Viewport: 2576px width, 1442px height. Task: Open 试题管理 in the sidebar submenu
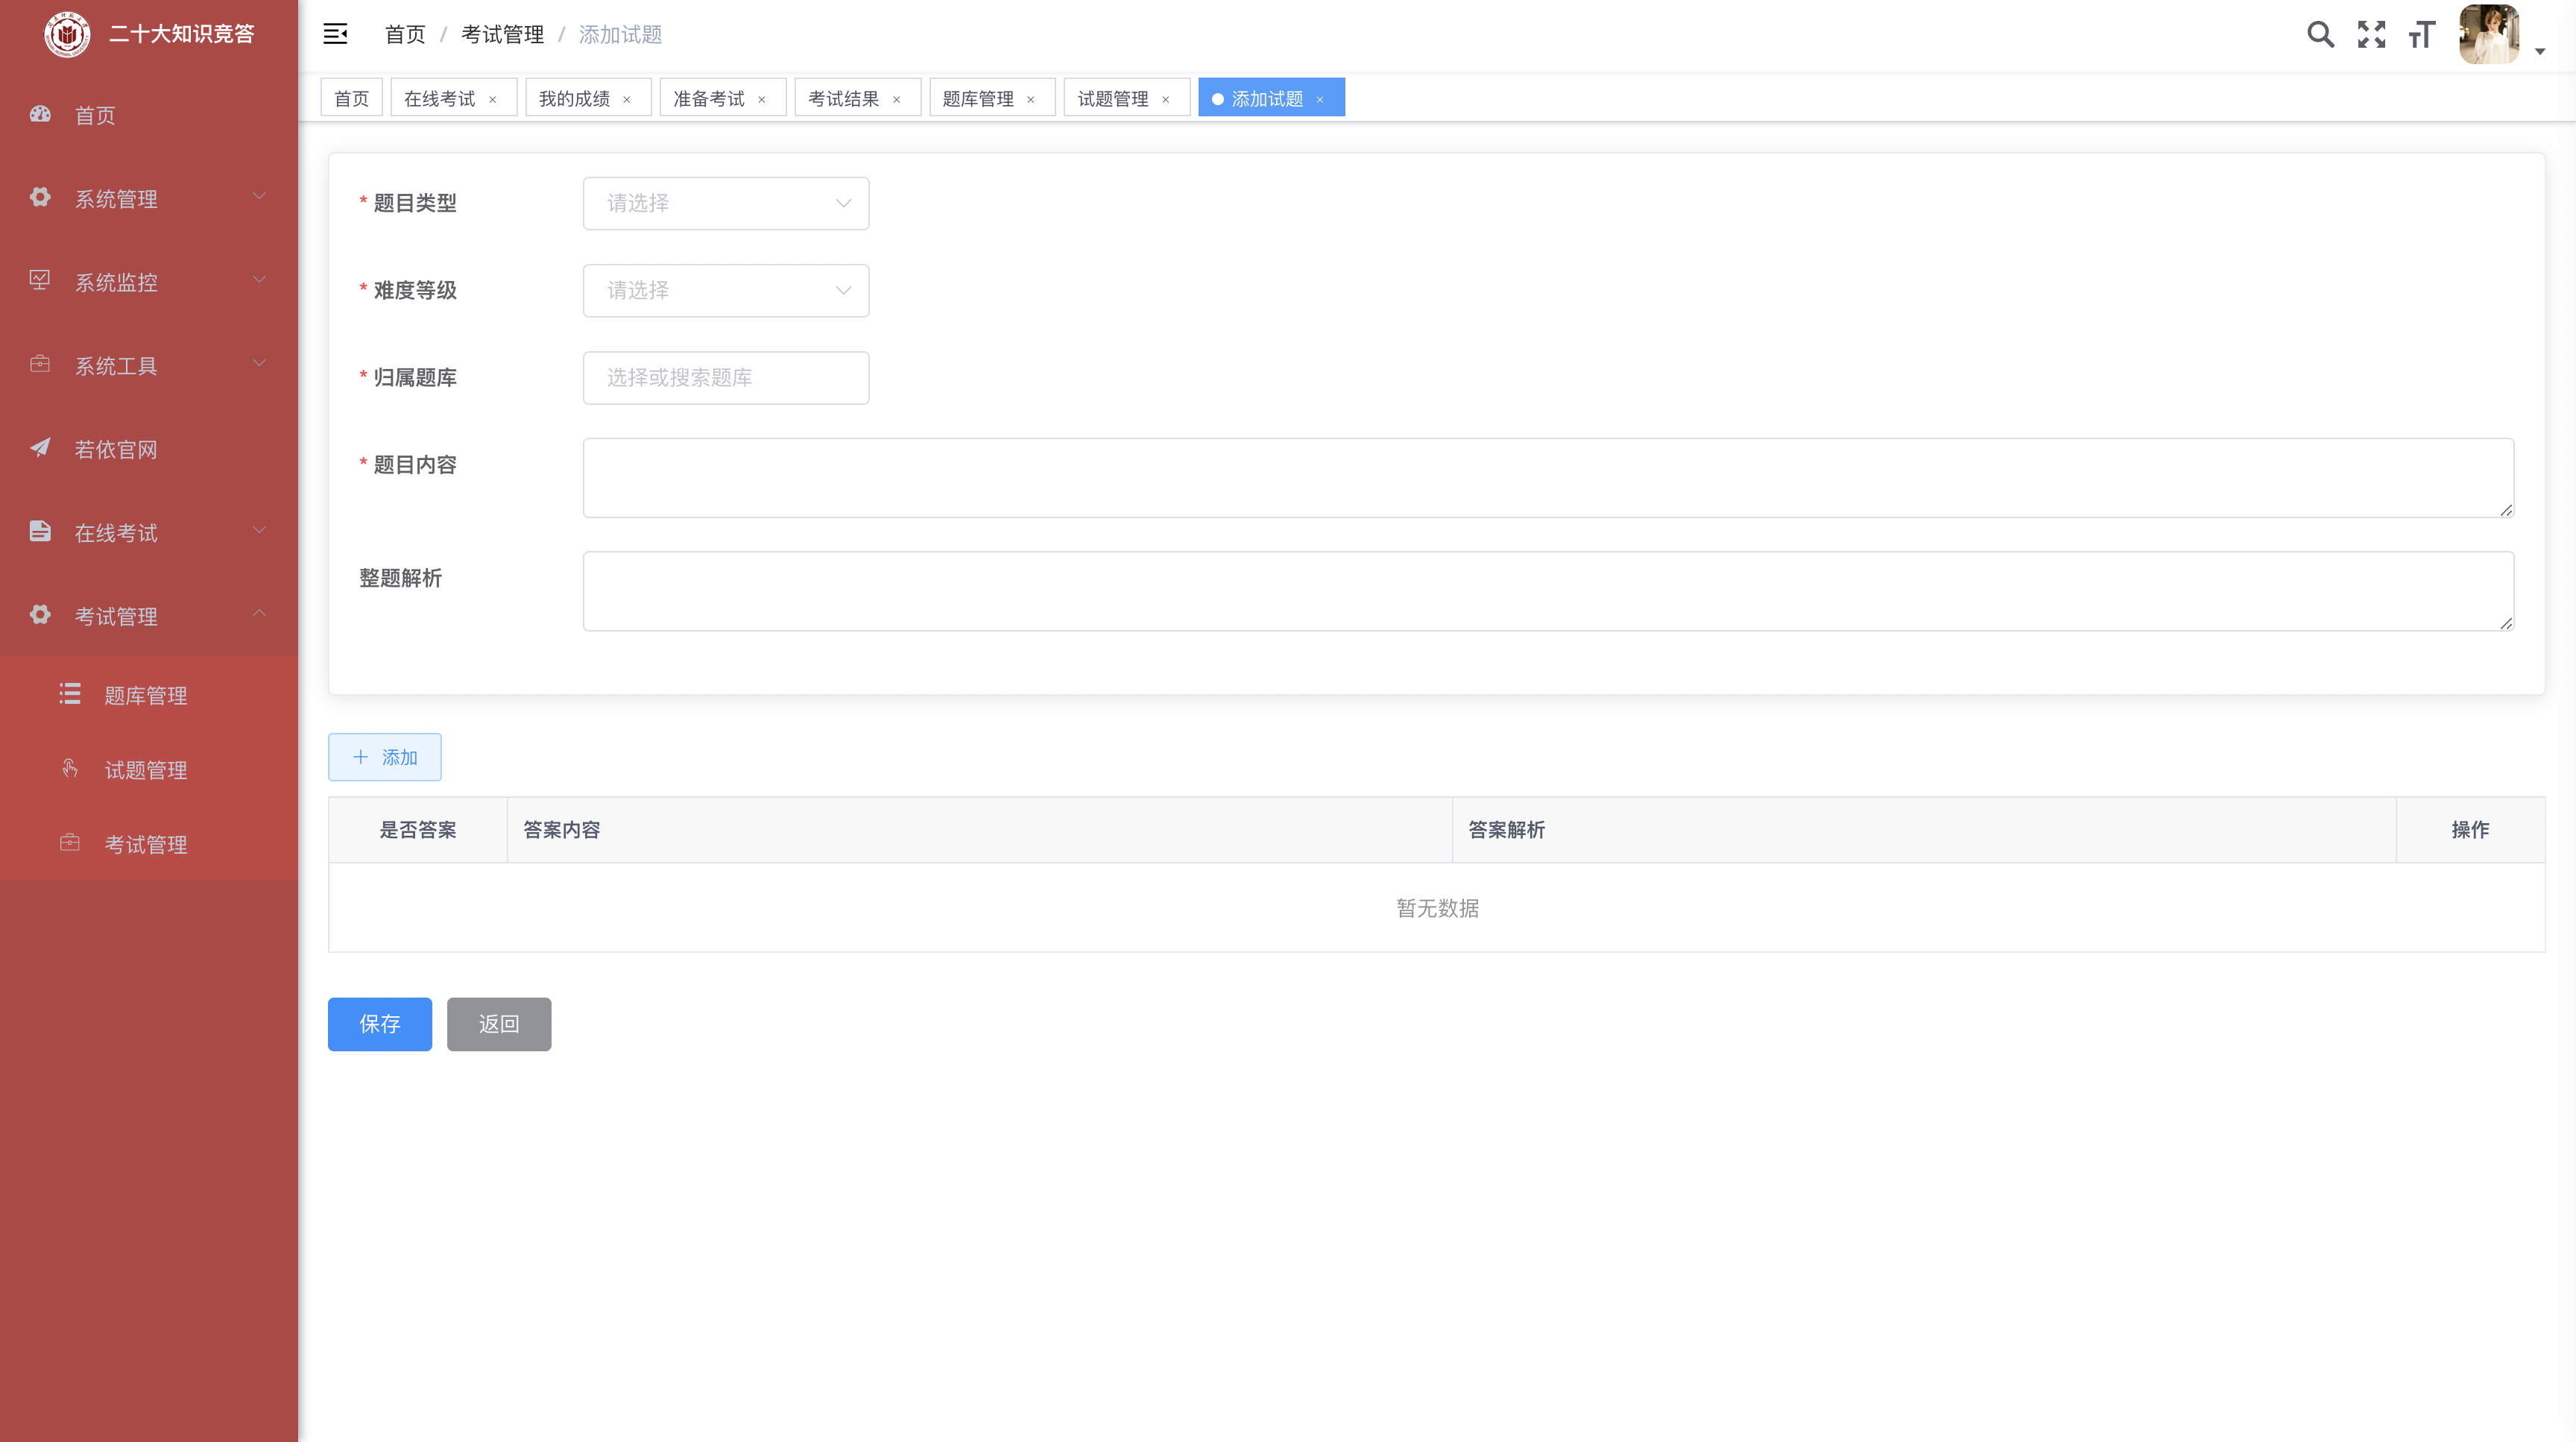coord(146,770)
